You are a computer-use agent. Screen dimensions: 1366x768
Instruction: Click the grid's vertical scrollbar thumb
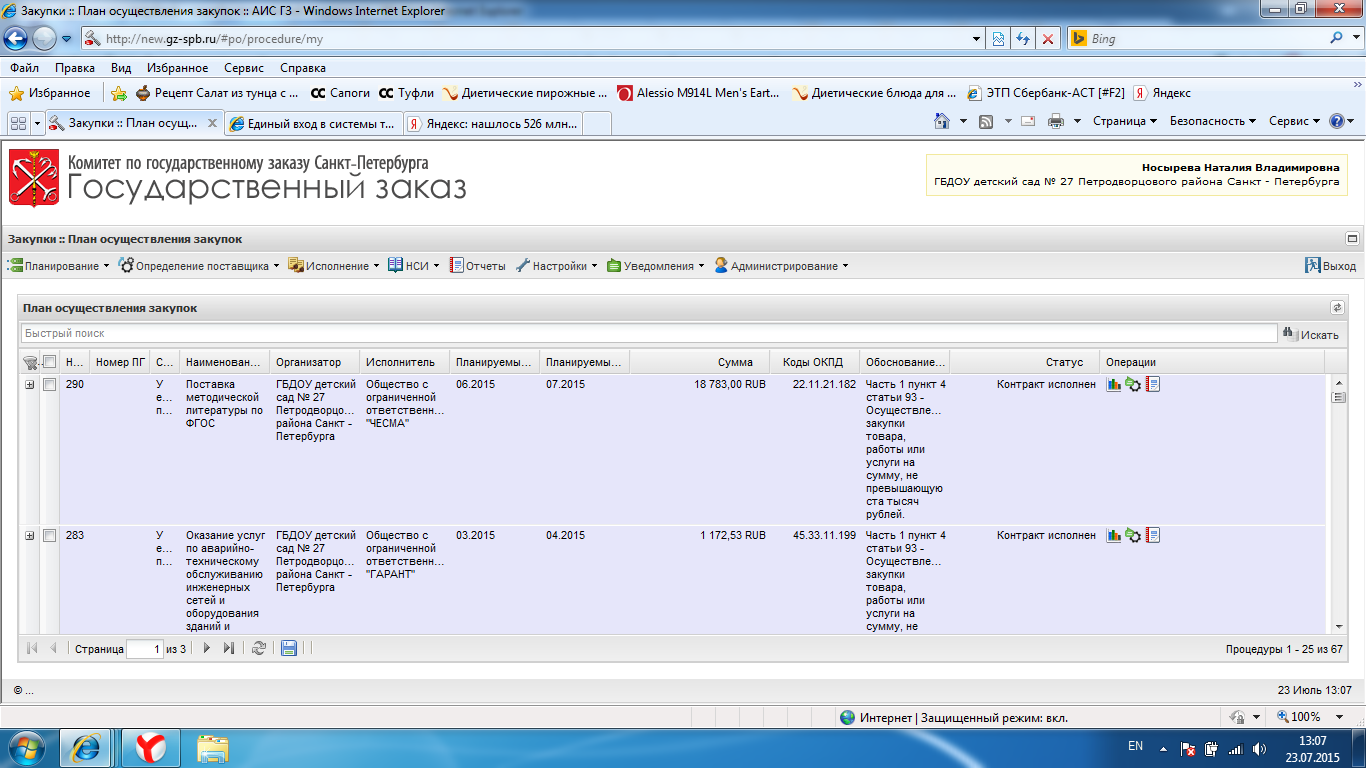[x=1339, y=397]
